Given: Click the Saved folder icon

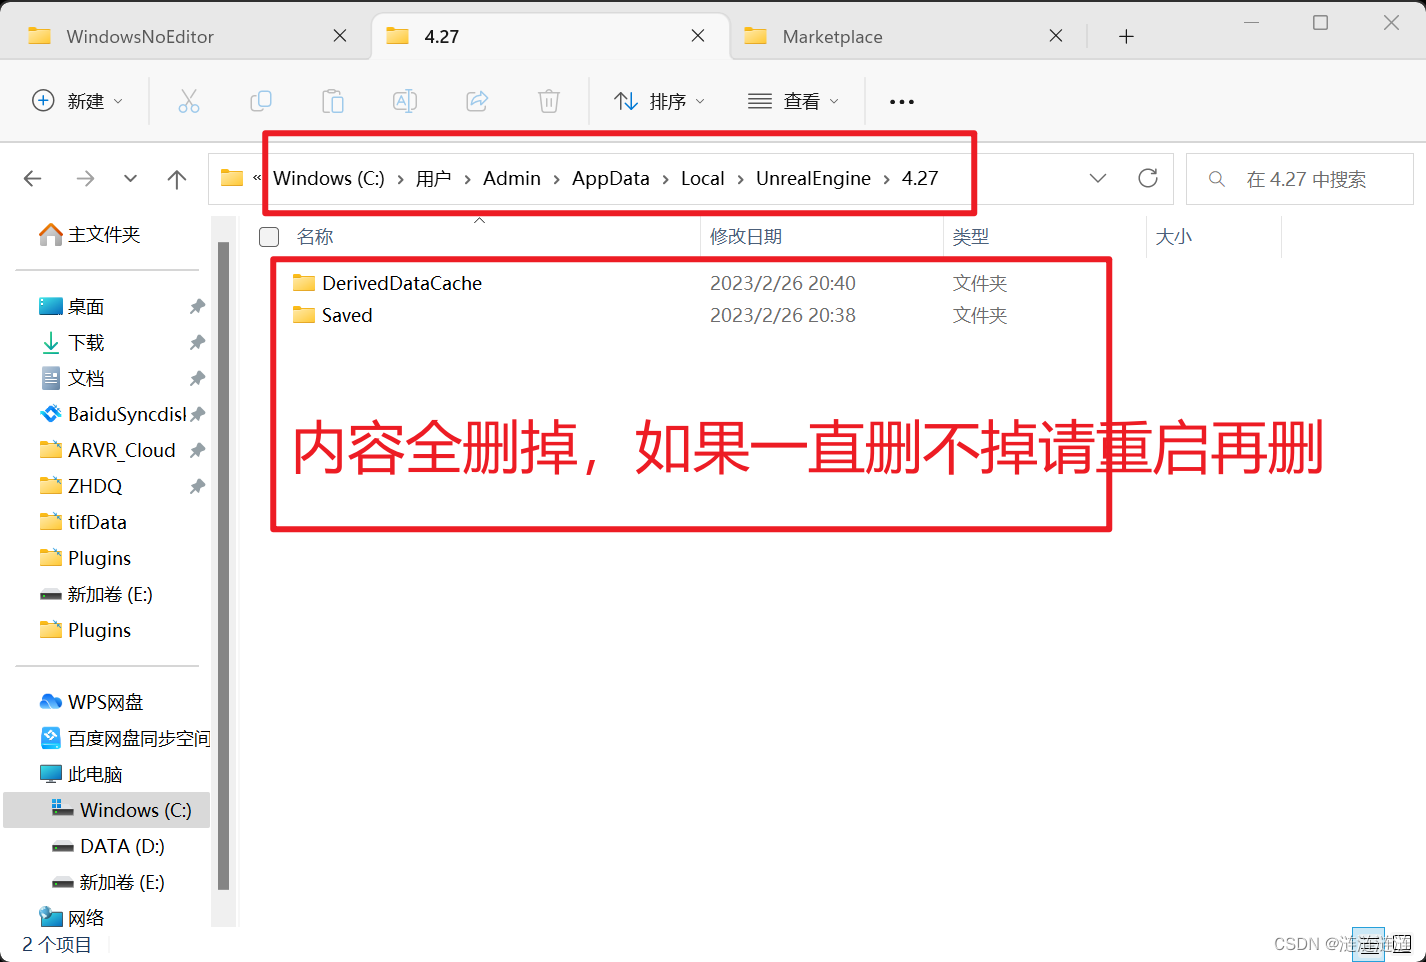Looking at the screenshot, I should [x=304, y=315].
